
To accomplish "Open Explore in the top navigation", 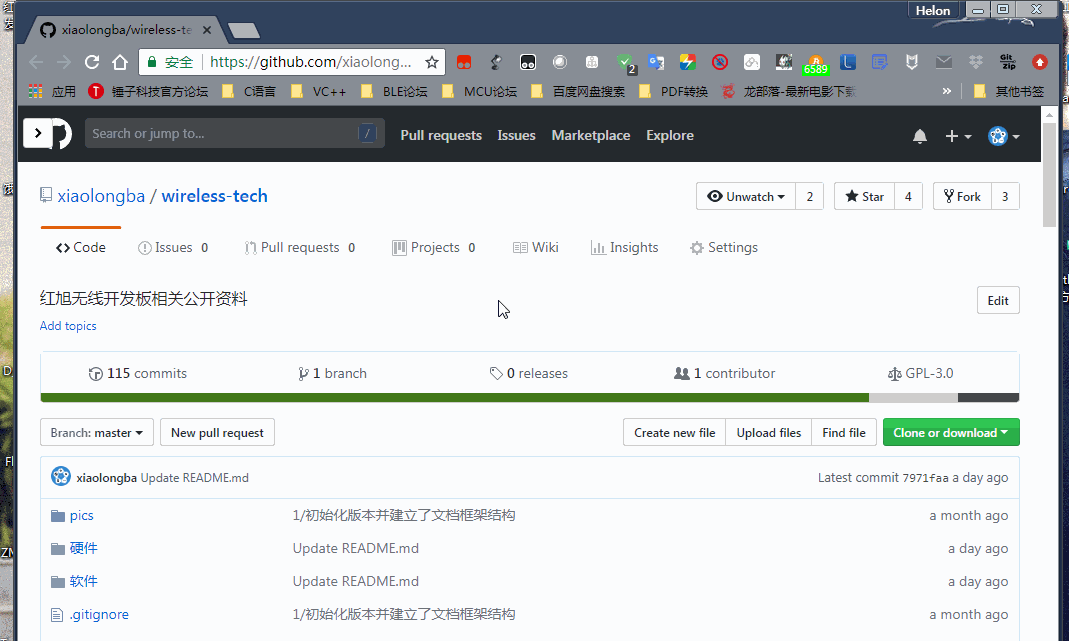I will point(669,135).
